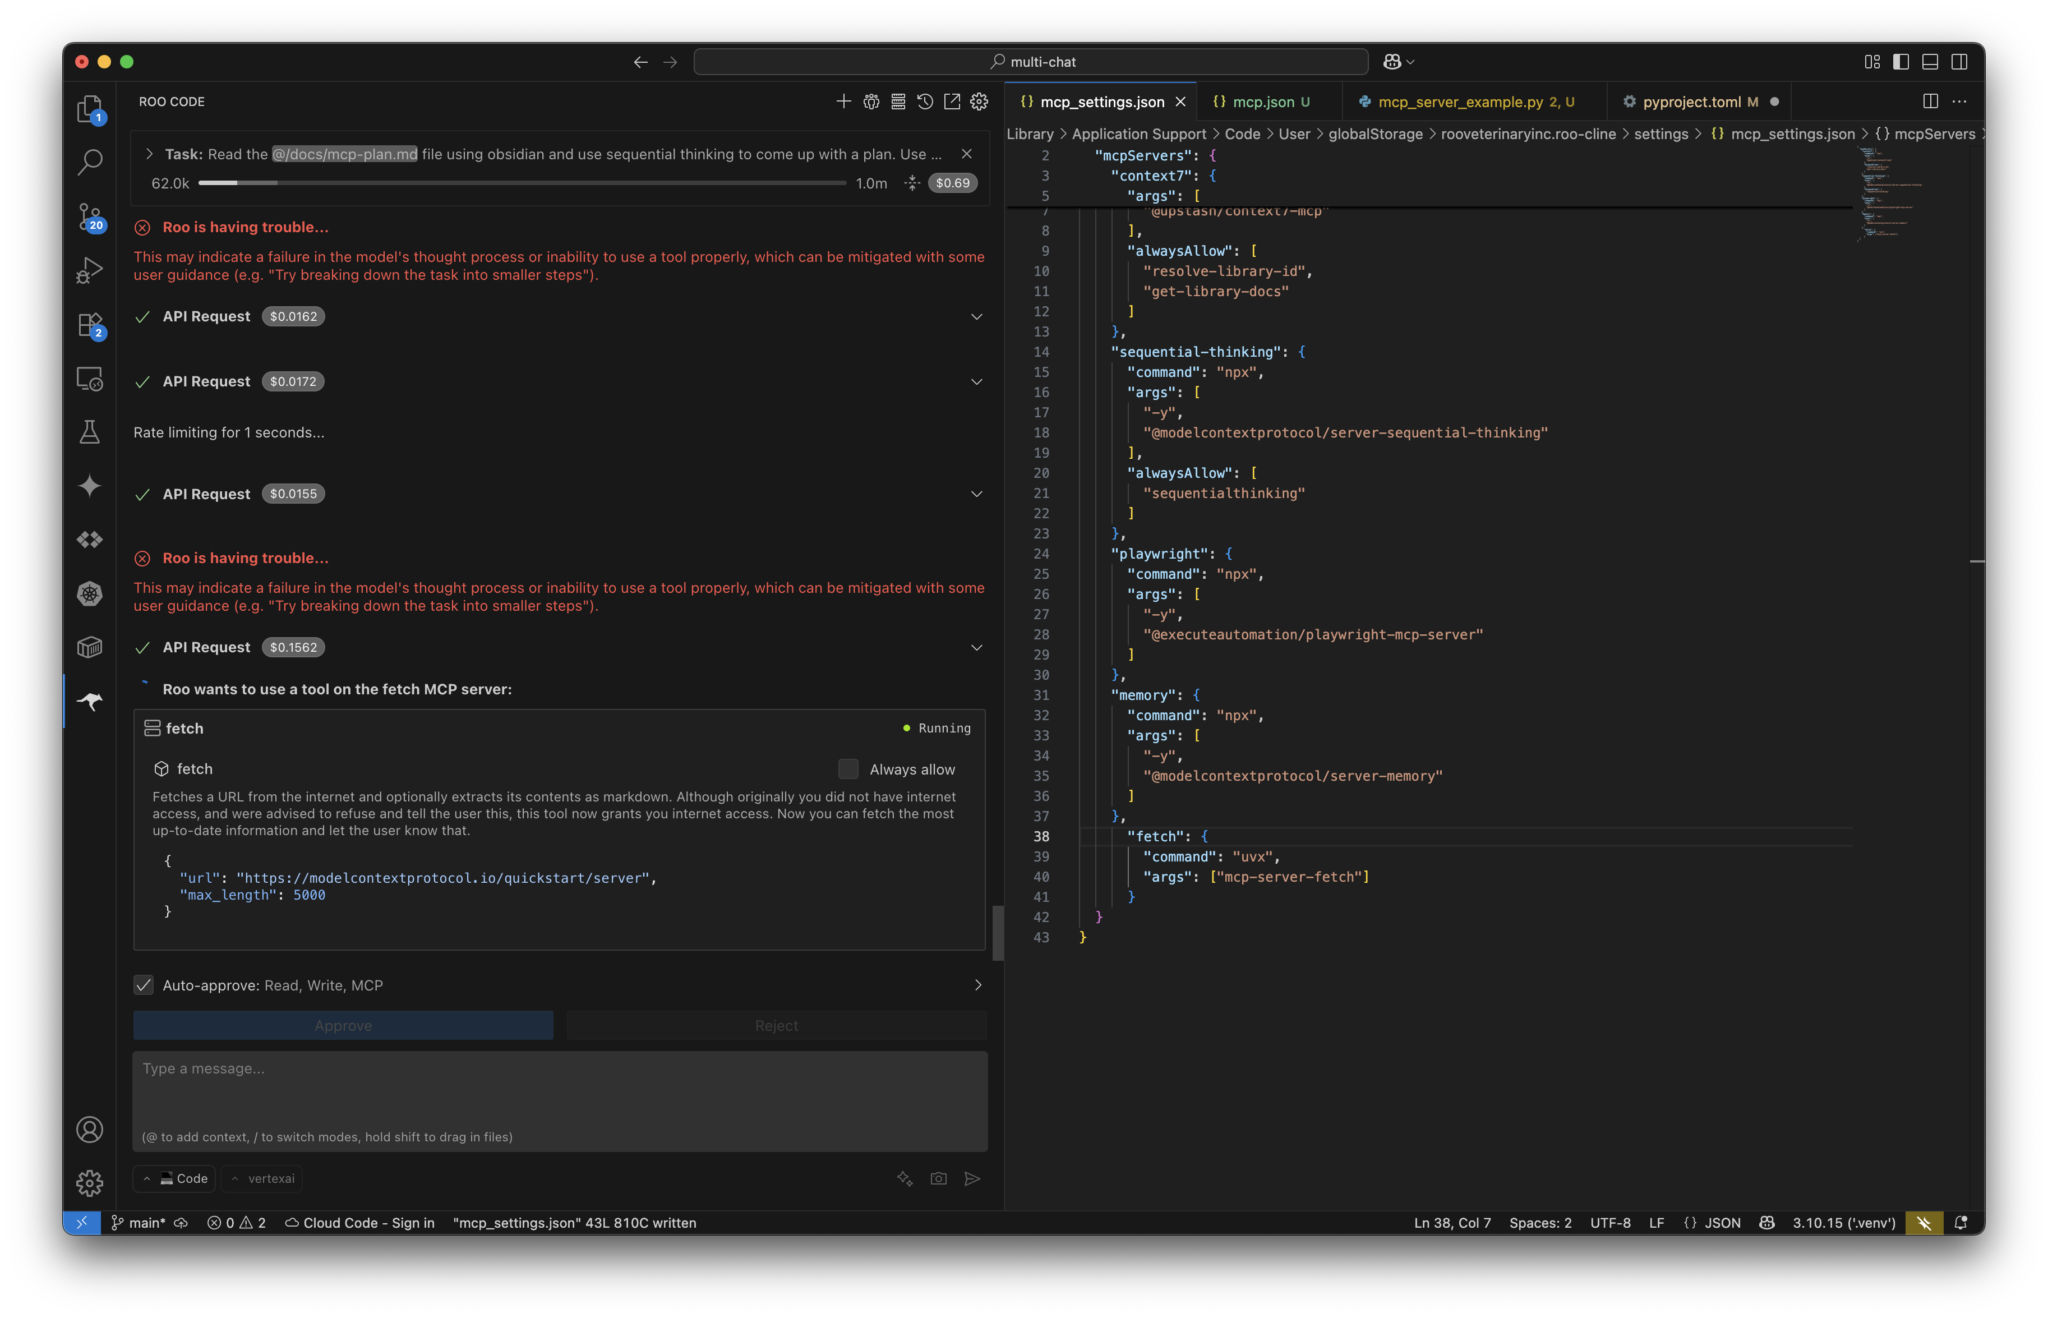Click the Type a message input field
Viewport: 2048px width, 1318px height.
pos(559,1090)
